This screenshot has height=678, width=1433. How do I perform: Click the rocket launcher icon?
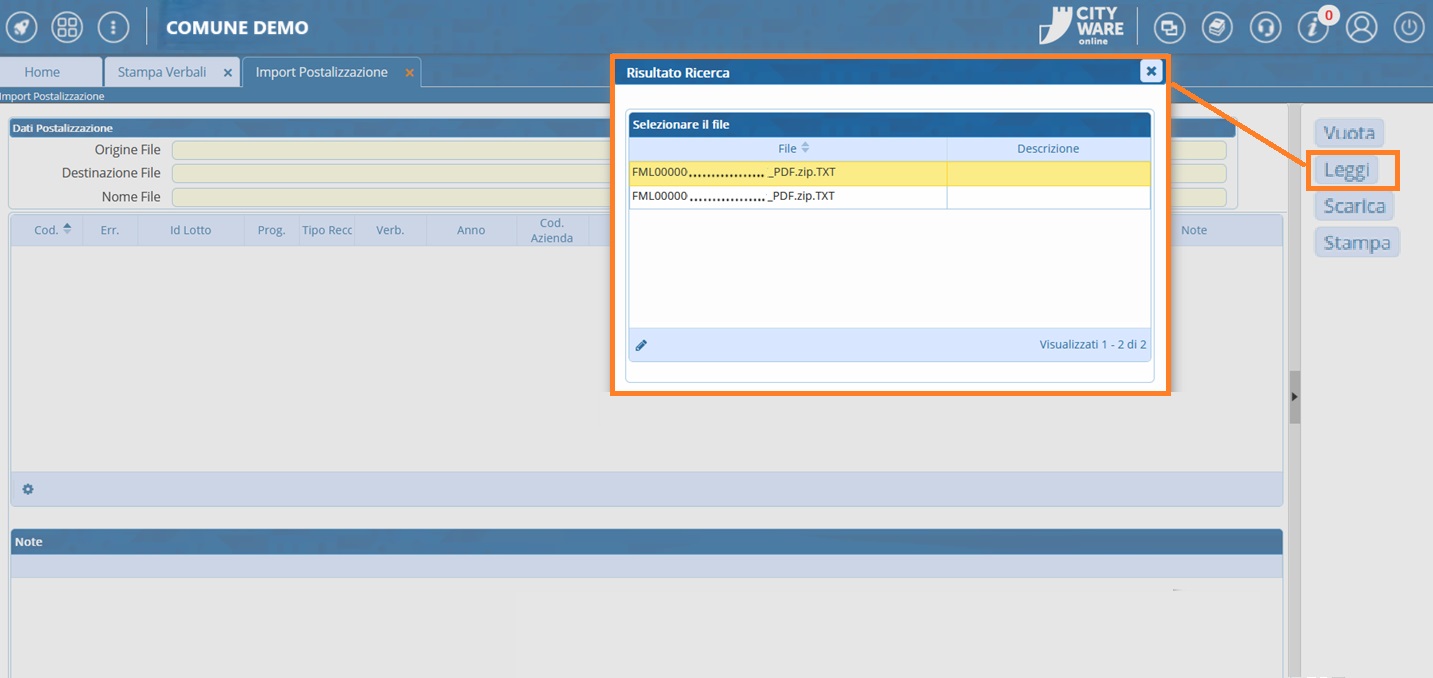[21, 27]
